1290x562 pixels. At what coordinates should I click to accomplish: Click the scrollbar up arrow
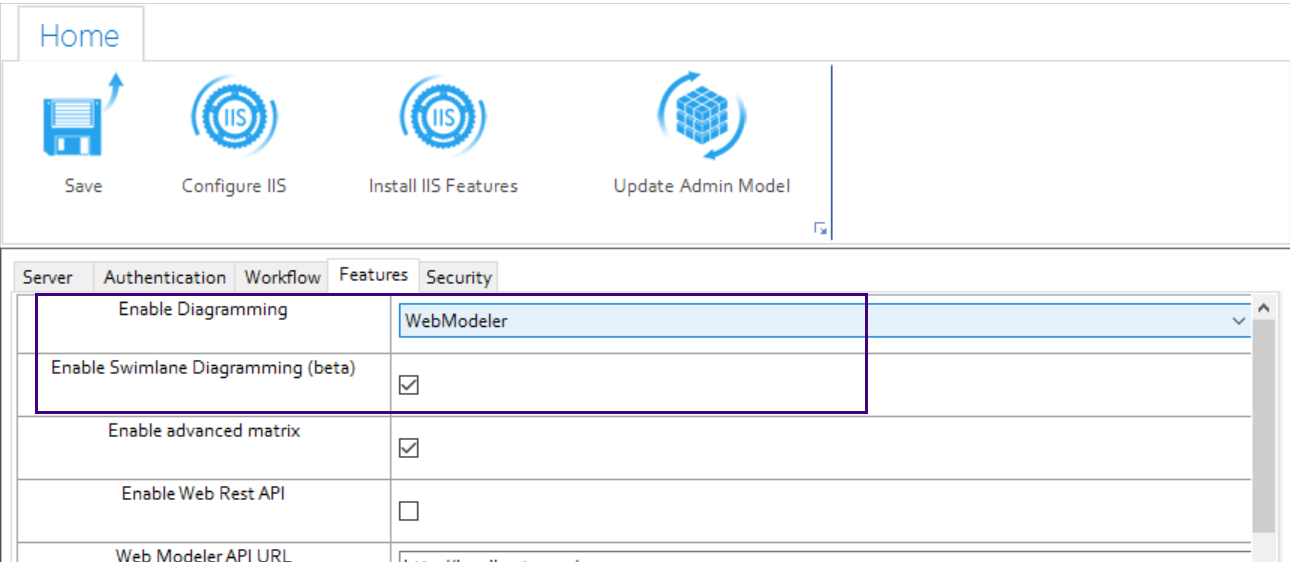[1263, 308]
